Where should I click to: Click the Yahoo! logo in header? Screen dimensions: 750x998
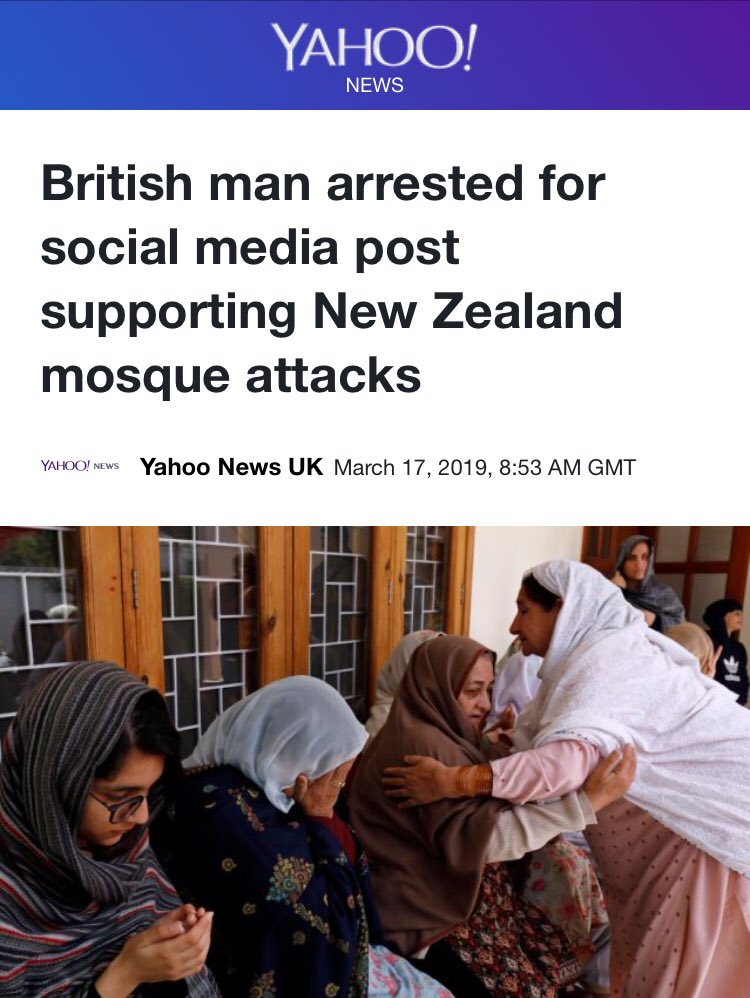[x=374, y=47]
